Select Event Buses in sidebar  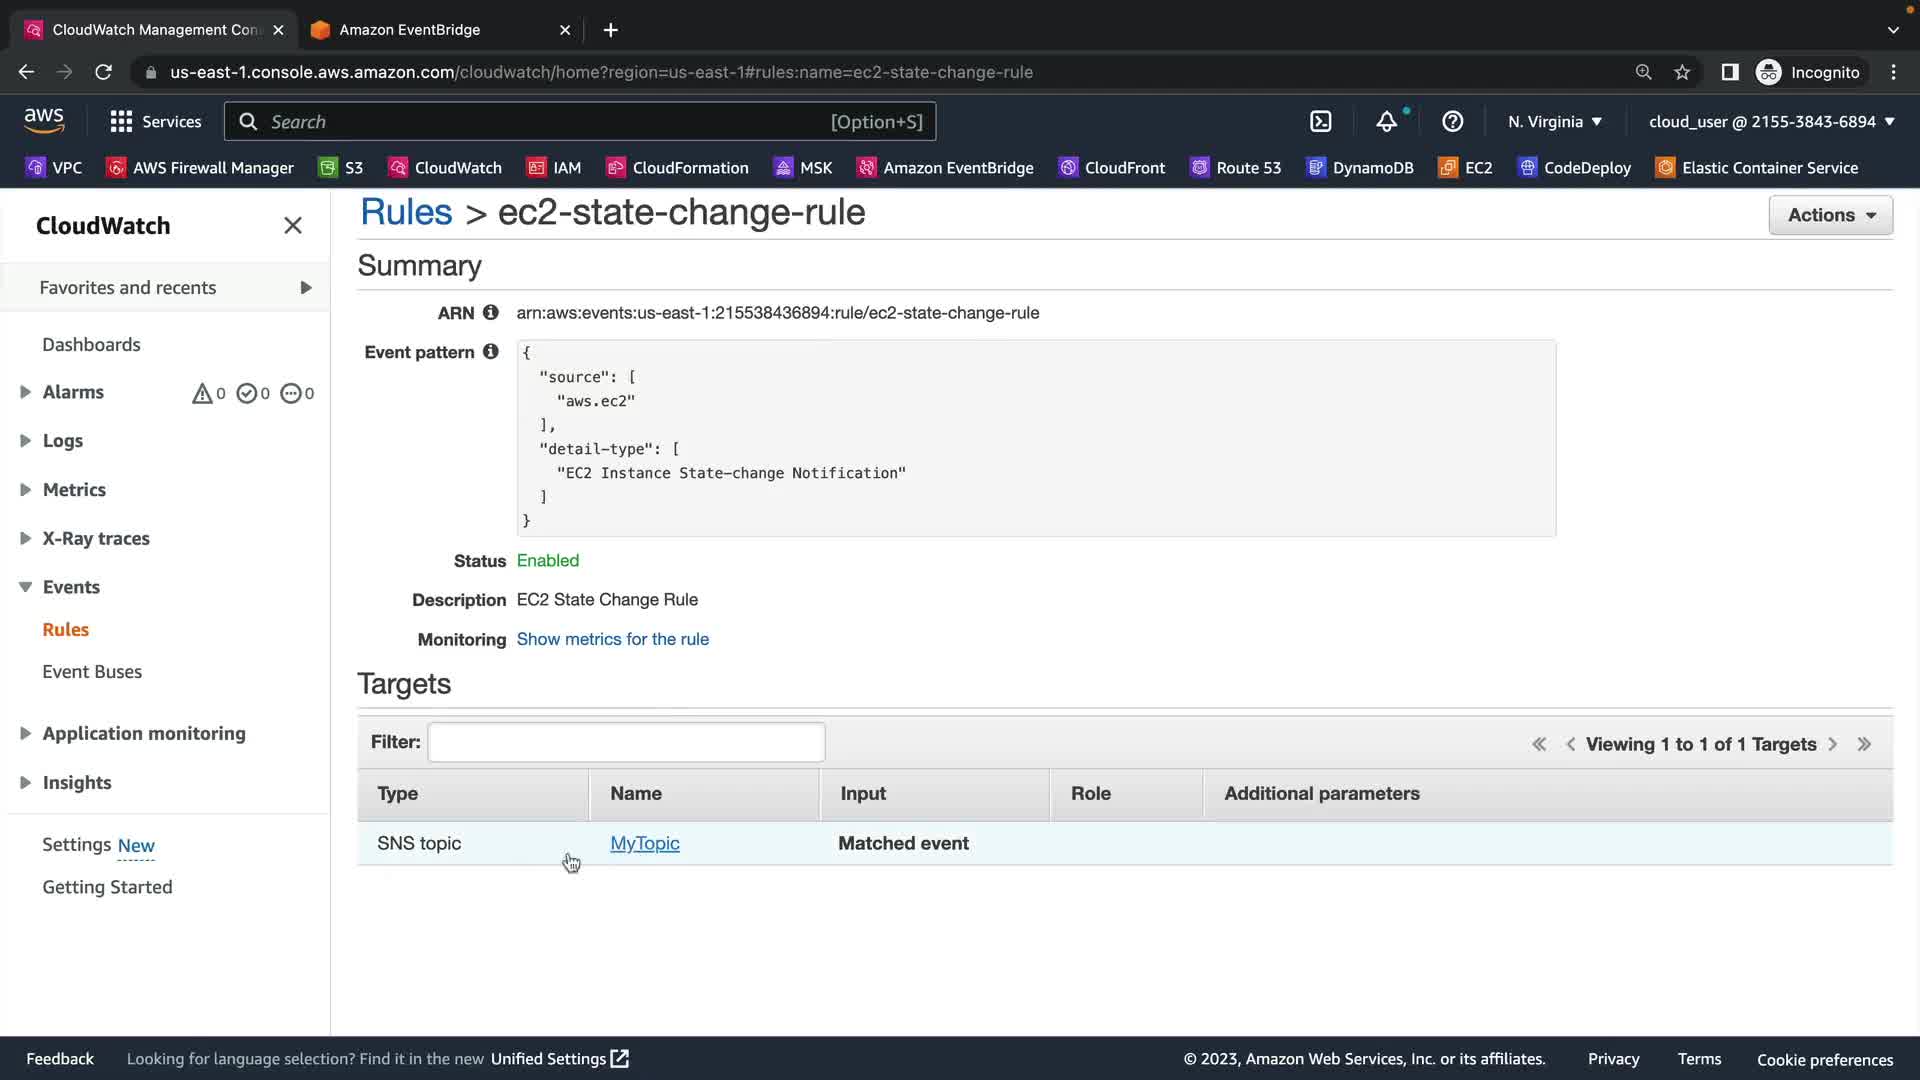point(92,672)
